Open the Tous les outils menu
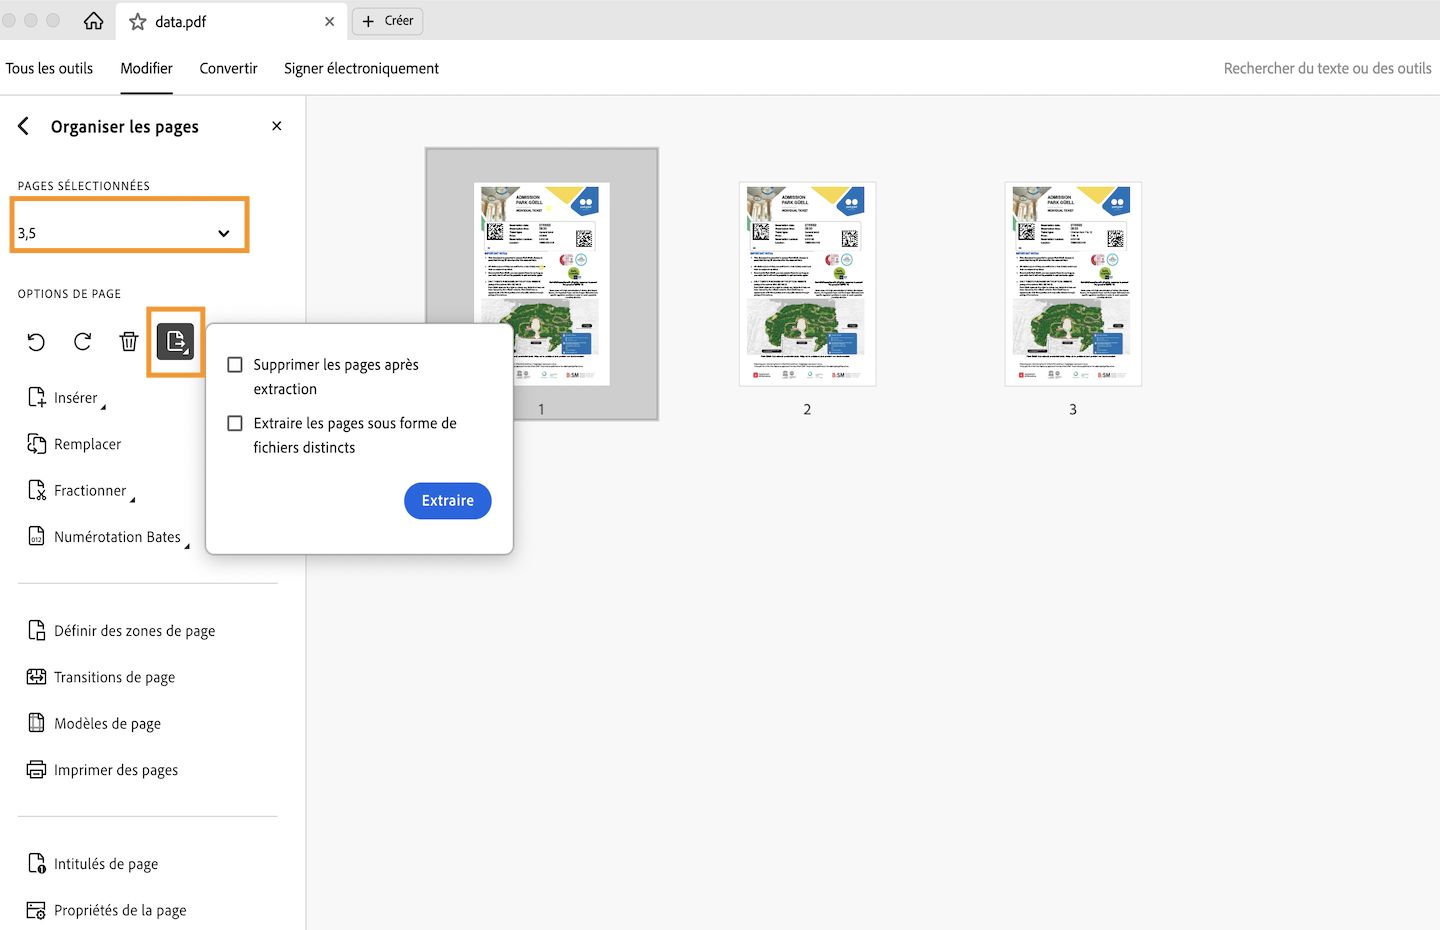 49,68
